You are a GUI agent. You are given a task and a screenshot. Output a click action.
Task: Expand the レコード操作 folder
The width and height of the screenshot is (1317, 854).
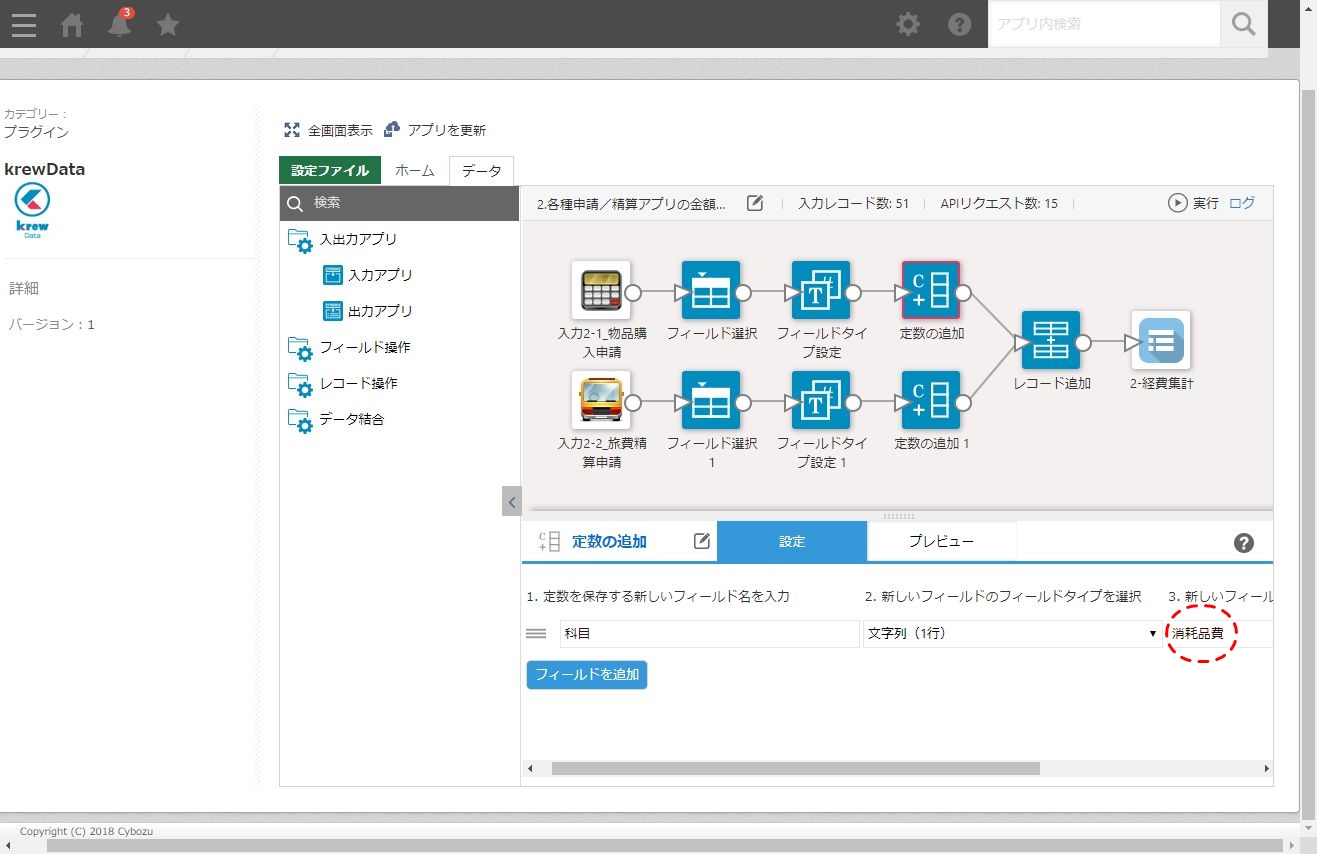[x=343, y=383]
